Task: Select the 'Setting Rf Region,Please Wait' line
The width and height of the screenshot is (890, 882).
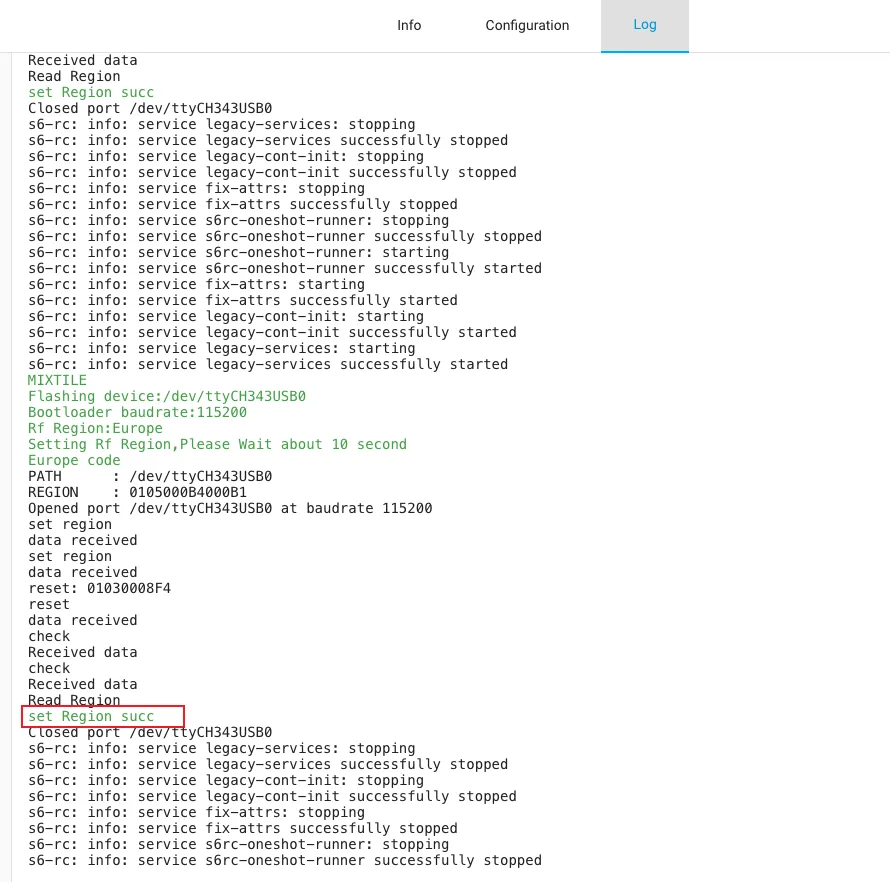Action: [217, 444]
